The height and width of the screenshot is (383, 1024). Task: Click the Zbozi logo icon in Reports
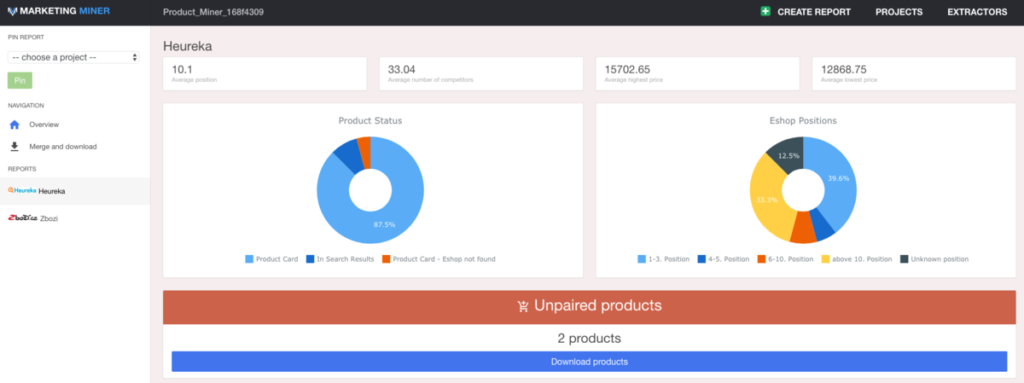point(22,218)
